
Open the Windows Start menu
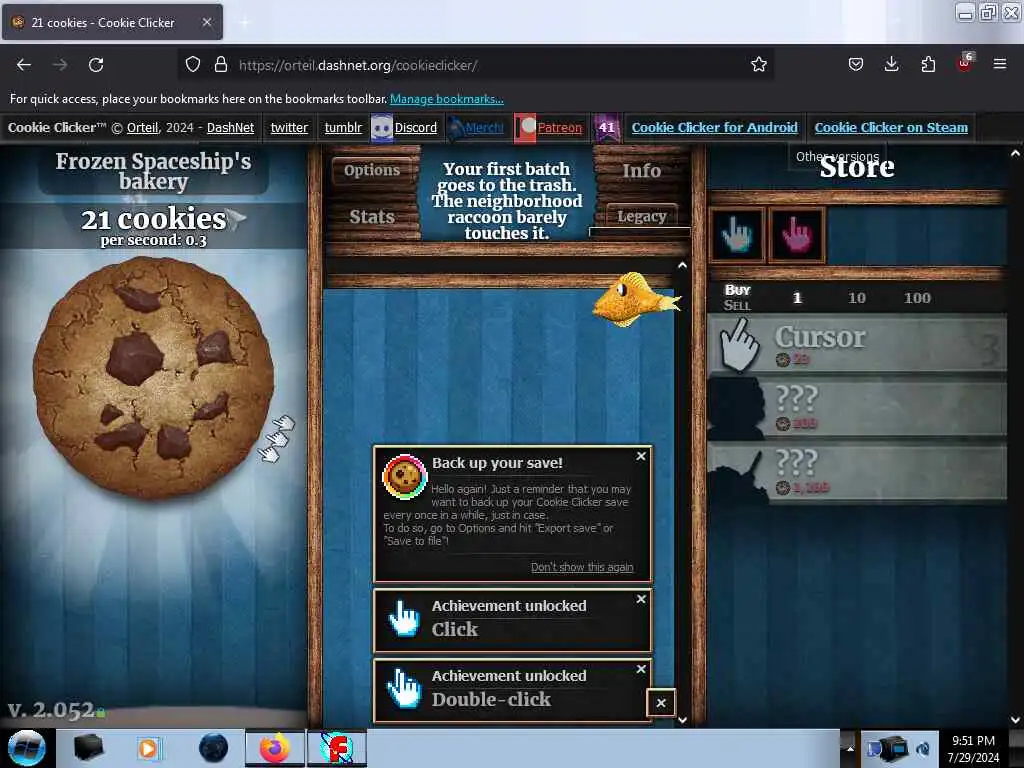(26, 748)
